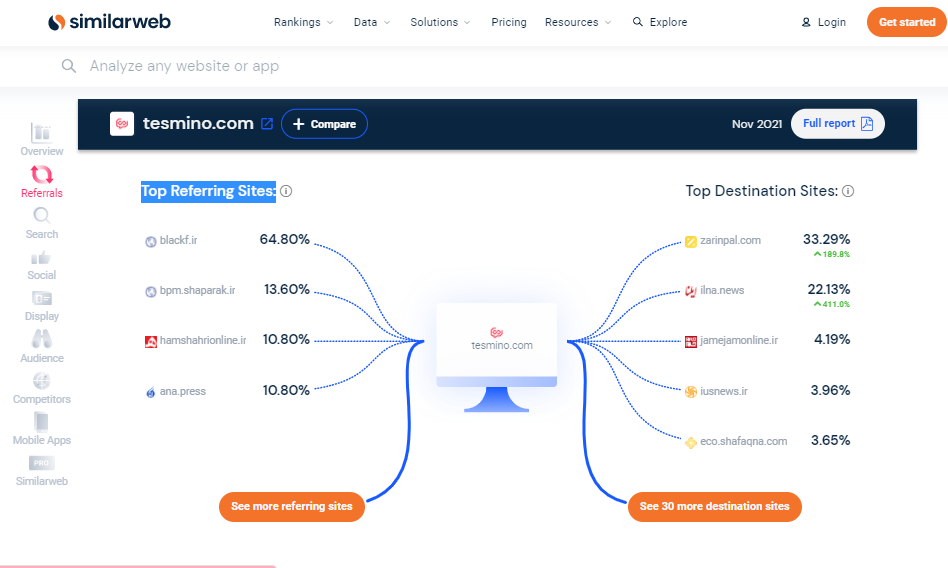Open the Audience binoculars section
Screen dimensions: 948x568
[42, 346]
